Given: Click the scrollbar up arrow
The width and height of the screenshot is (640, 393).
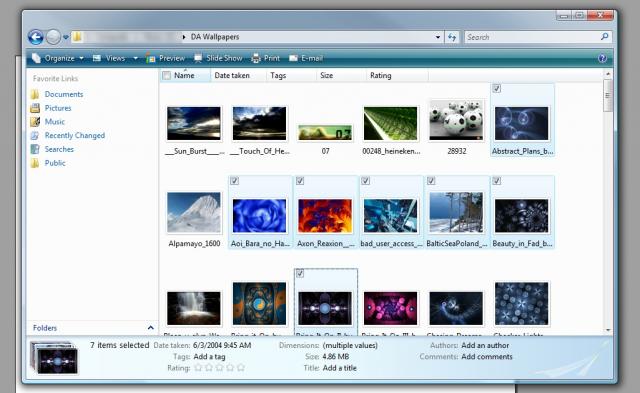Looking at the screenshot, I should pyautogui.click(x=608, y=74).
